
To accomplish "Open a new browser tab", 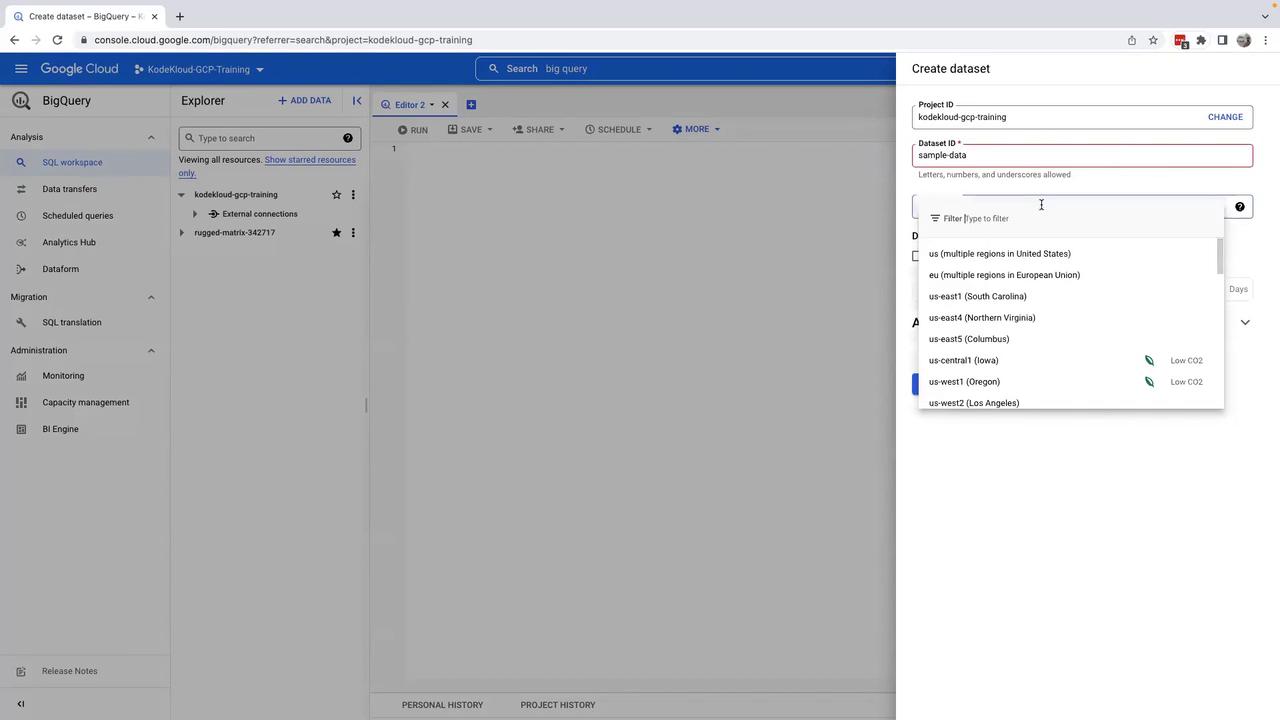I will (x=180, y=16).
